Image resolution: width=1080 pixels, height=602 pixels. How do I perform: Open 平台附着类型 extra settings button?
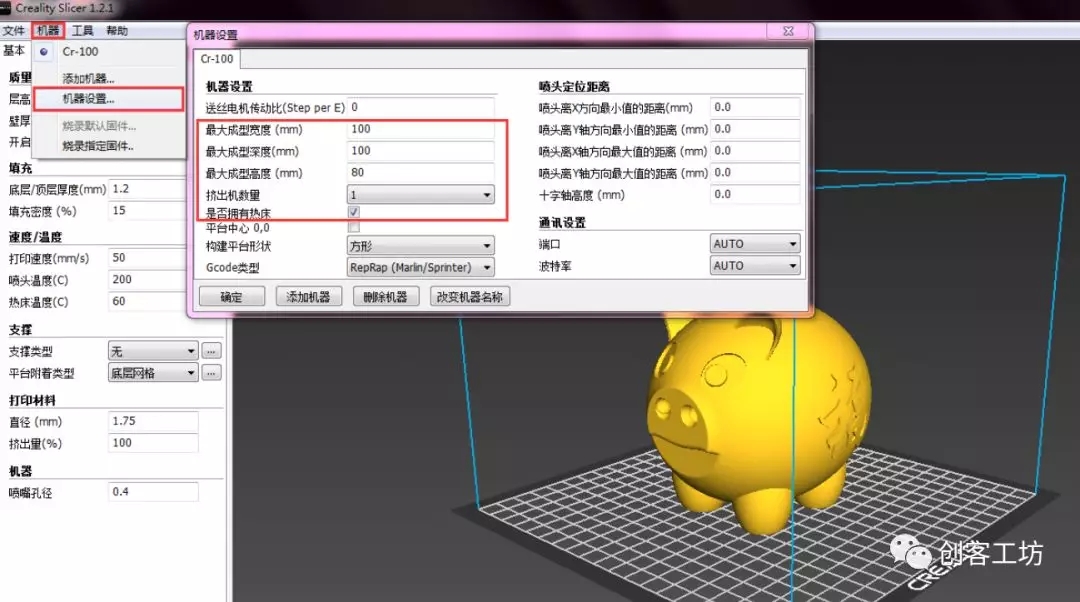pos(211,373)
